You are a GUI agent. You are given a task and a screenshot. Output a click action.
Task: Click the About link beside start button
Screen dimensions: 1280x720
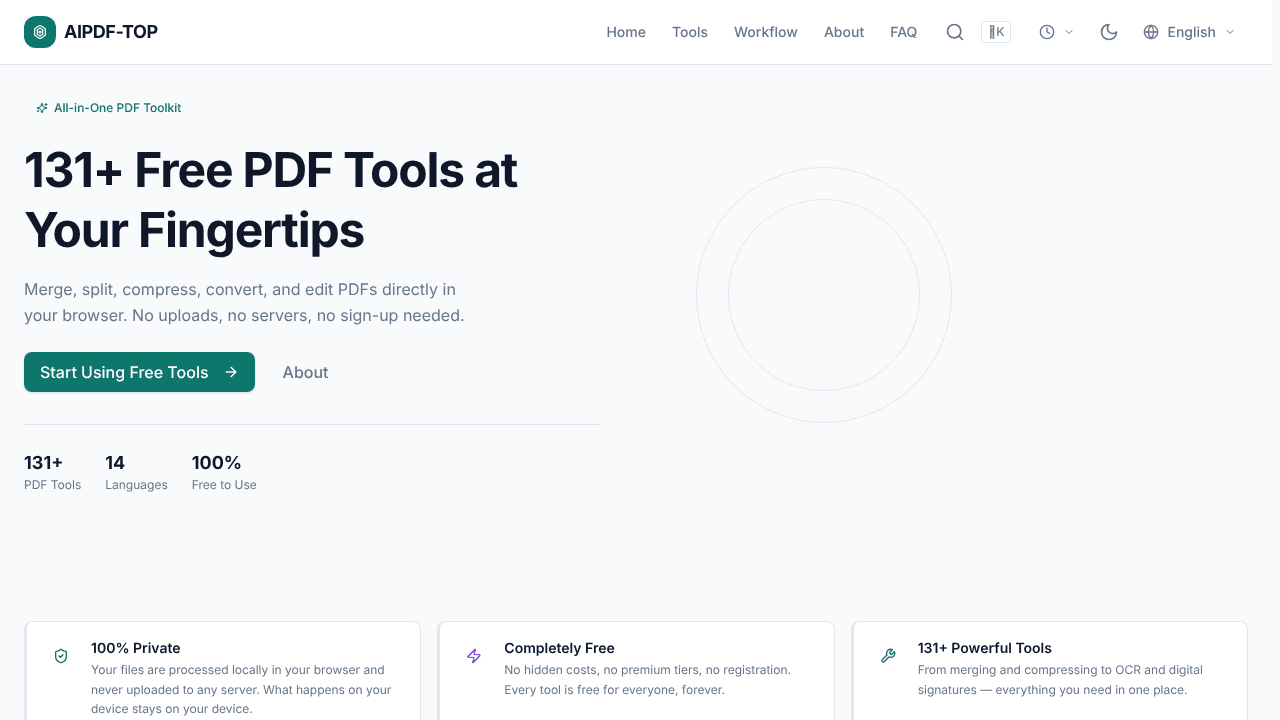305,372
